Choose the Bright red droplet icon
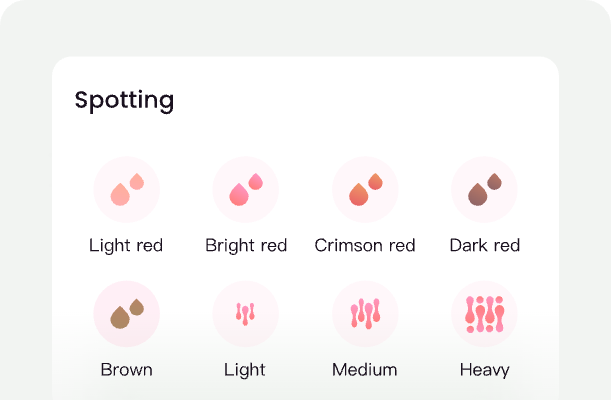 245,189
